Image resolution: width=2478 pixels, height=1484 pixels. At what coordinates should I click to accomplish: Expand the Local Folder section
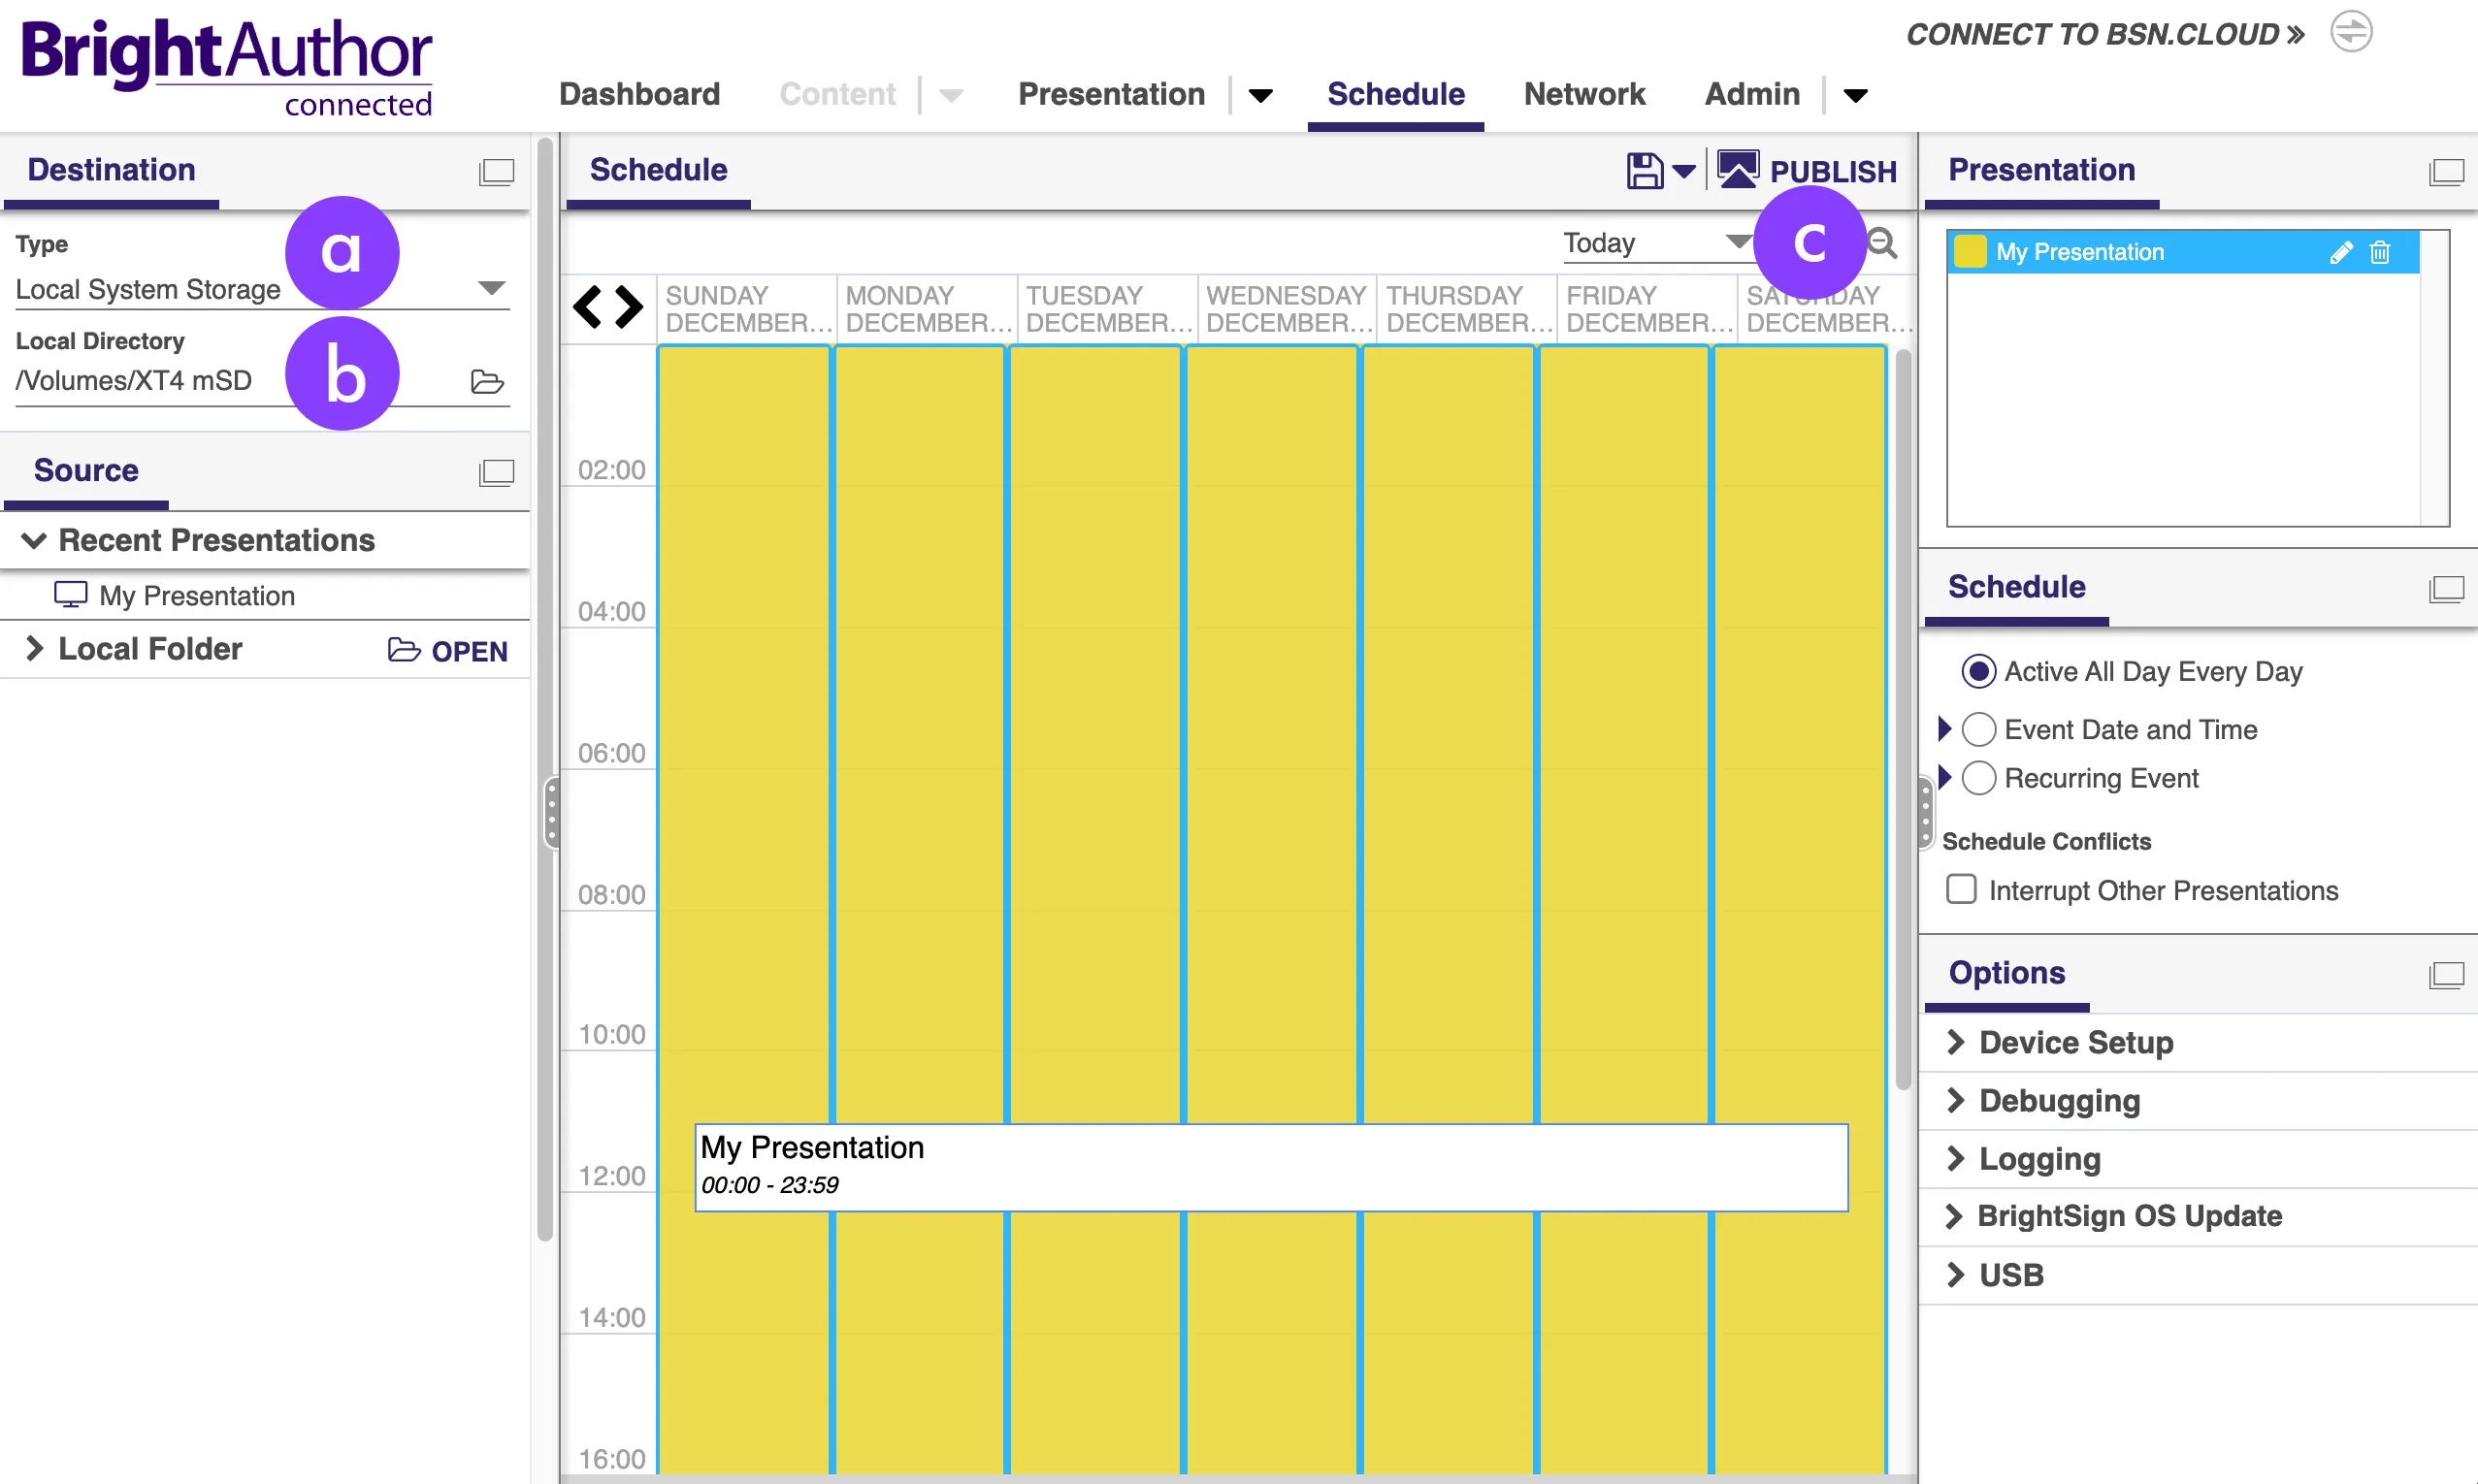tap(34, 649)
